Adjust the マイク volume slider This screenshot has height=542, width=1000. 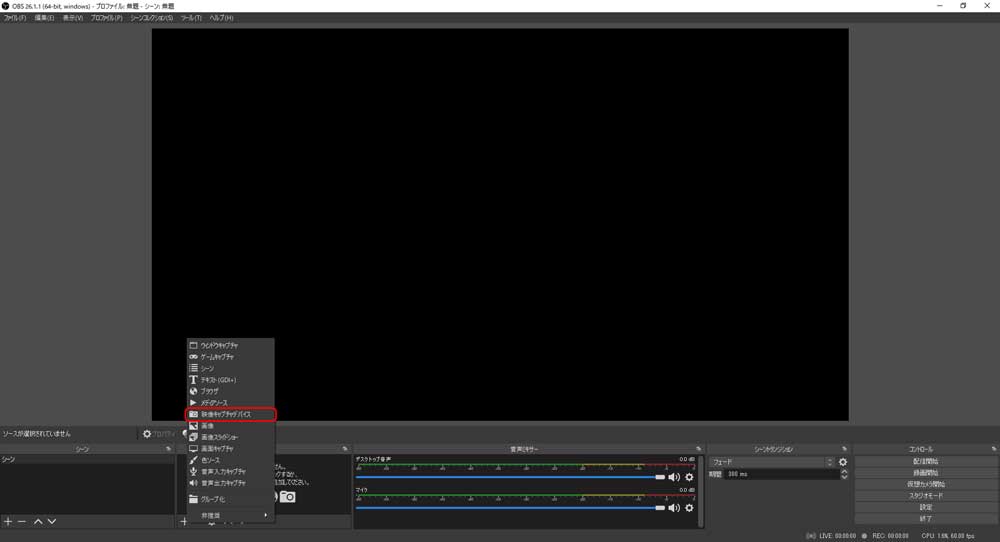click(510, 508)
